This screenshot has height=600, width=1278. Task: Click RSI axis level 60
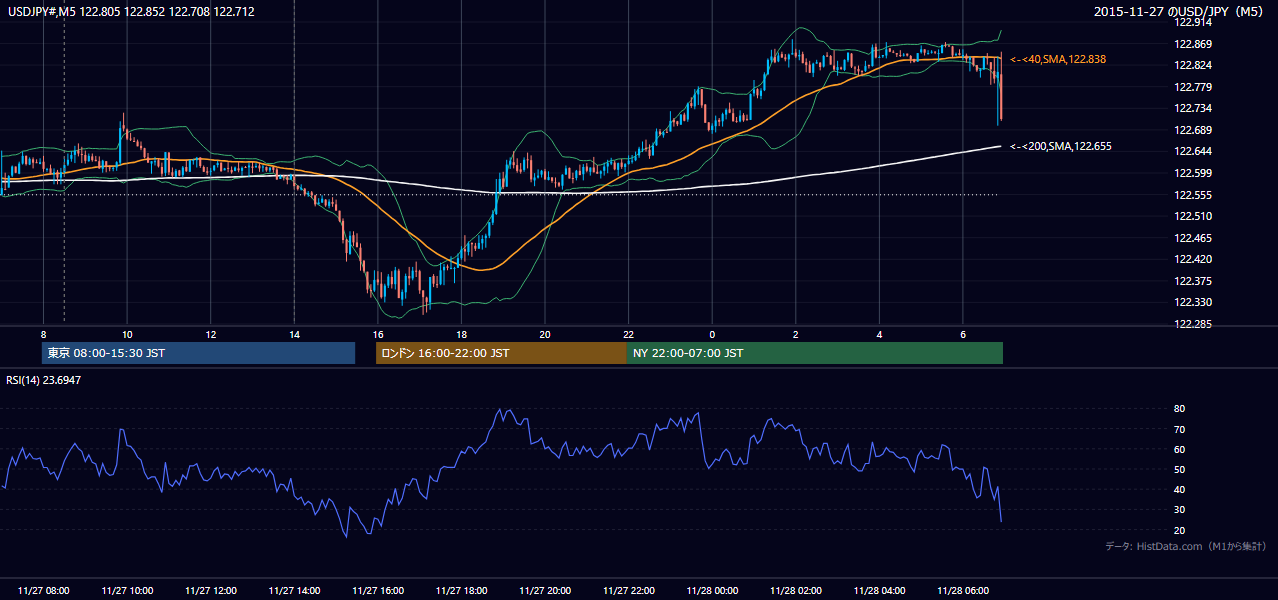tap(1180, 449)
